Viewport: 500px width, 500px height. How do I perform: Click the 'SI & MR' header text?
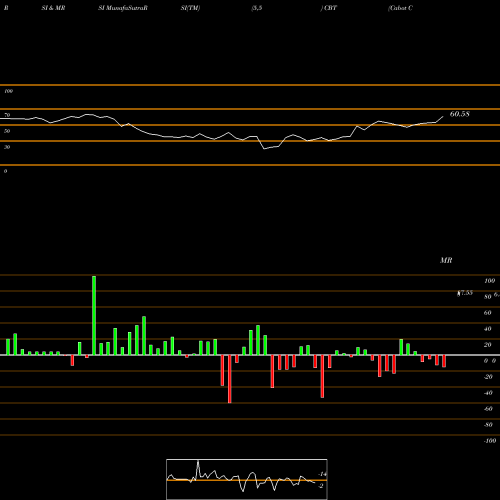53,8
